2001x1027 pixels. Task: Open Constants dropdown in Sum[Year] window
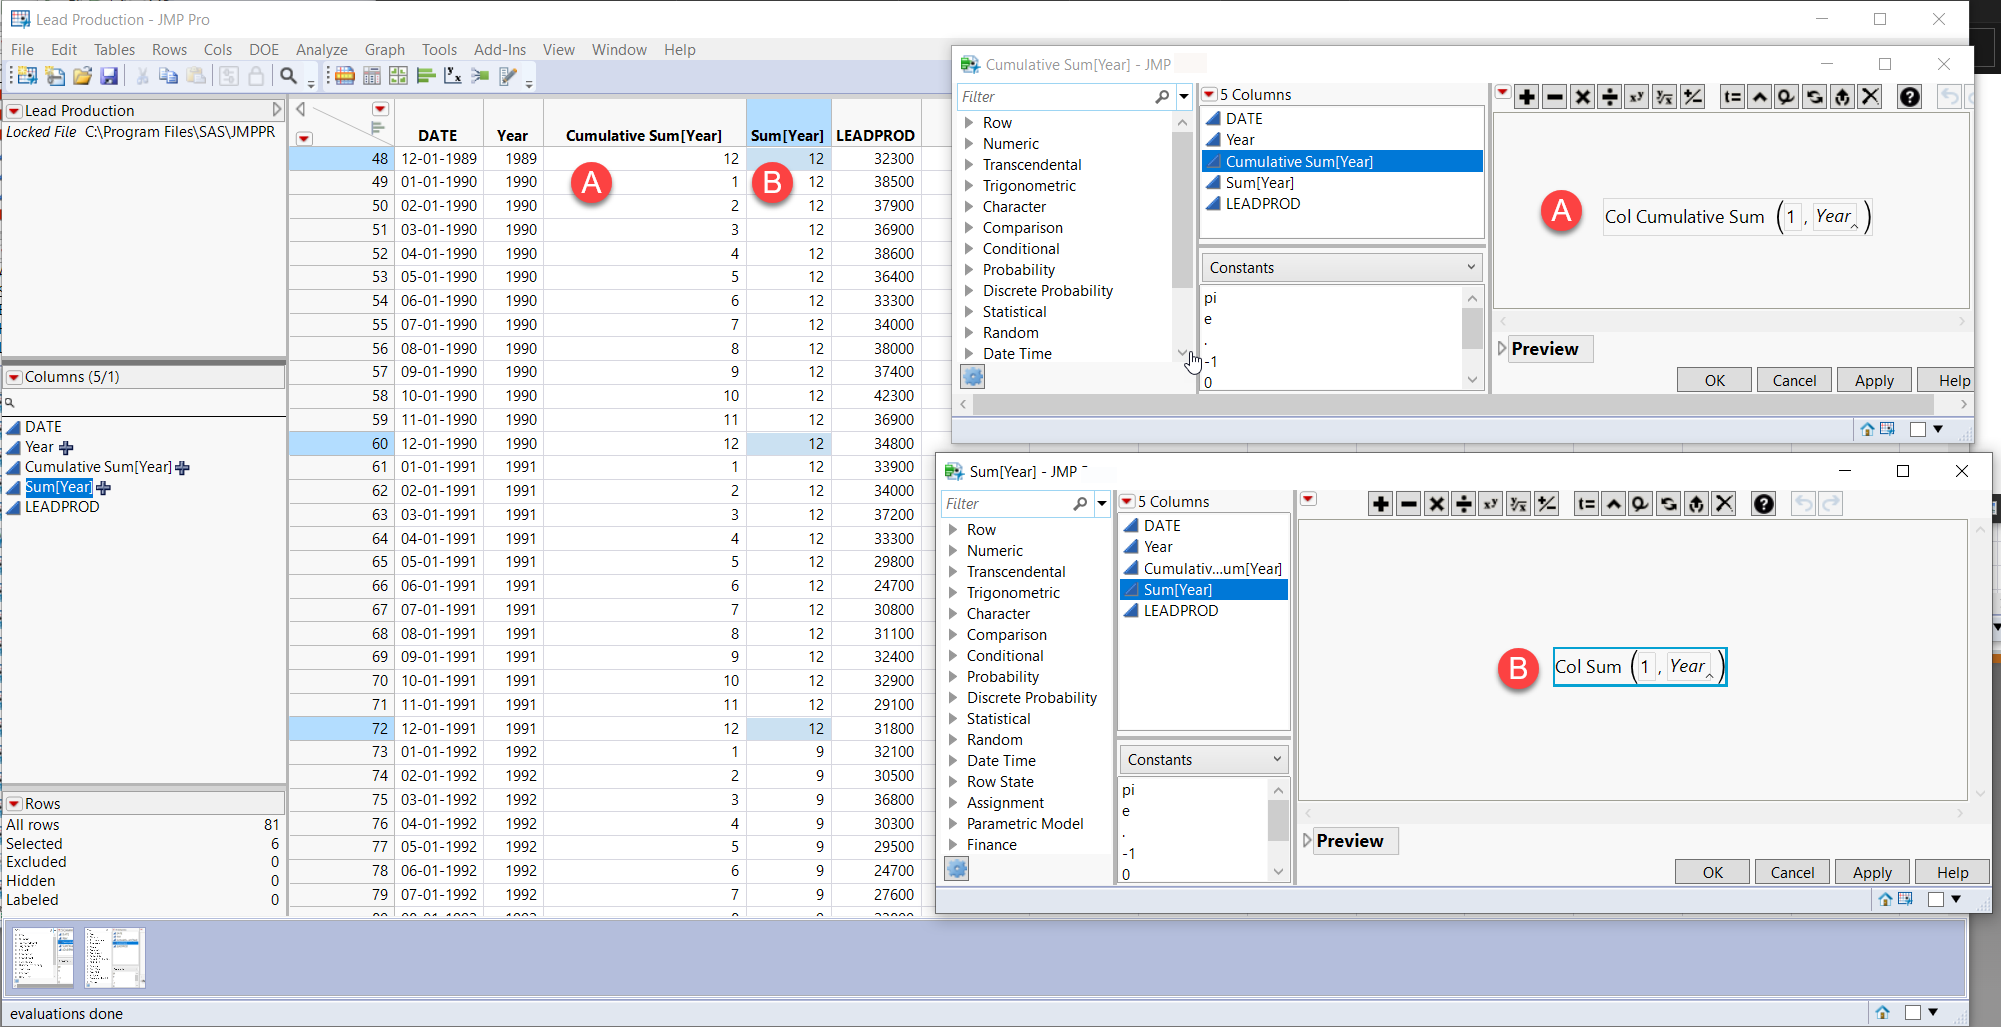1203,760
